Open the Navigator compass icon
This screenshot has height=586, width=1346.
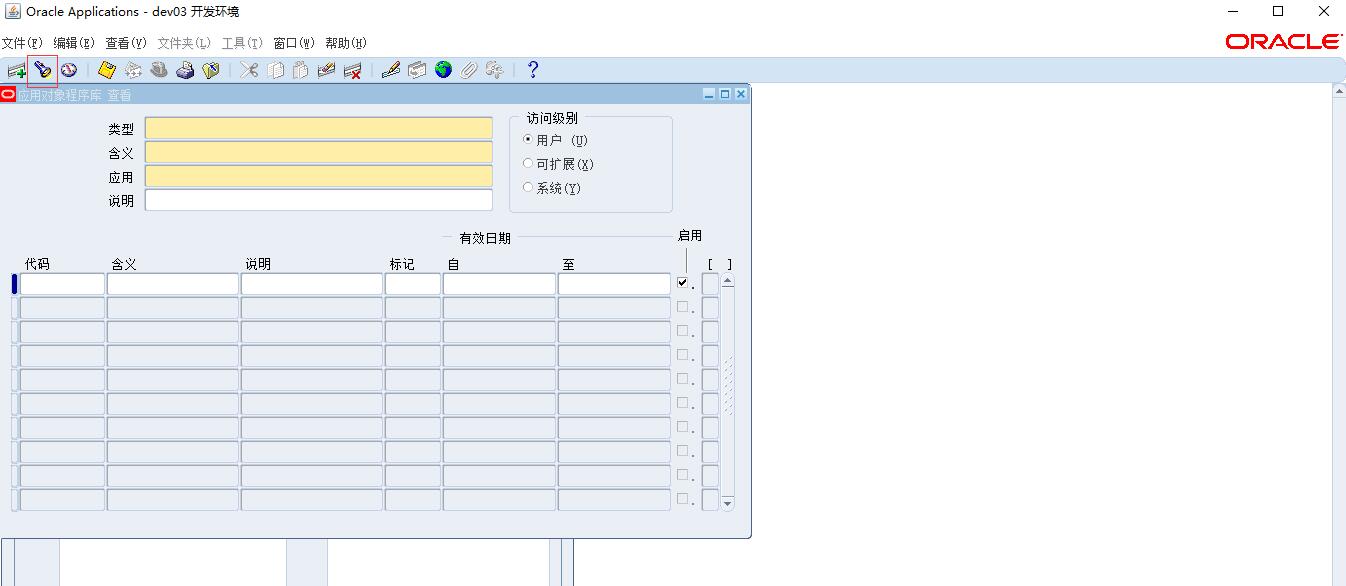(x=68, y=70)
